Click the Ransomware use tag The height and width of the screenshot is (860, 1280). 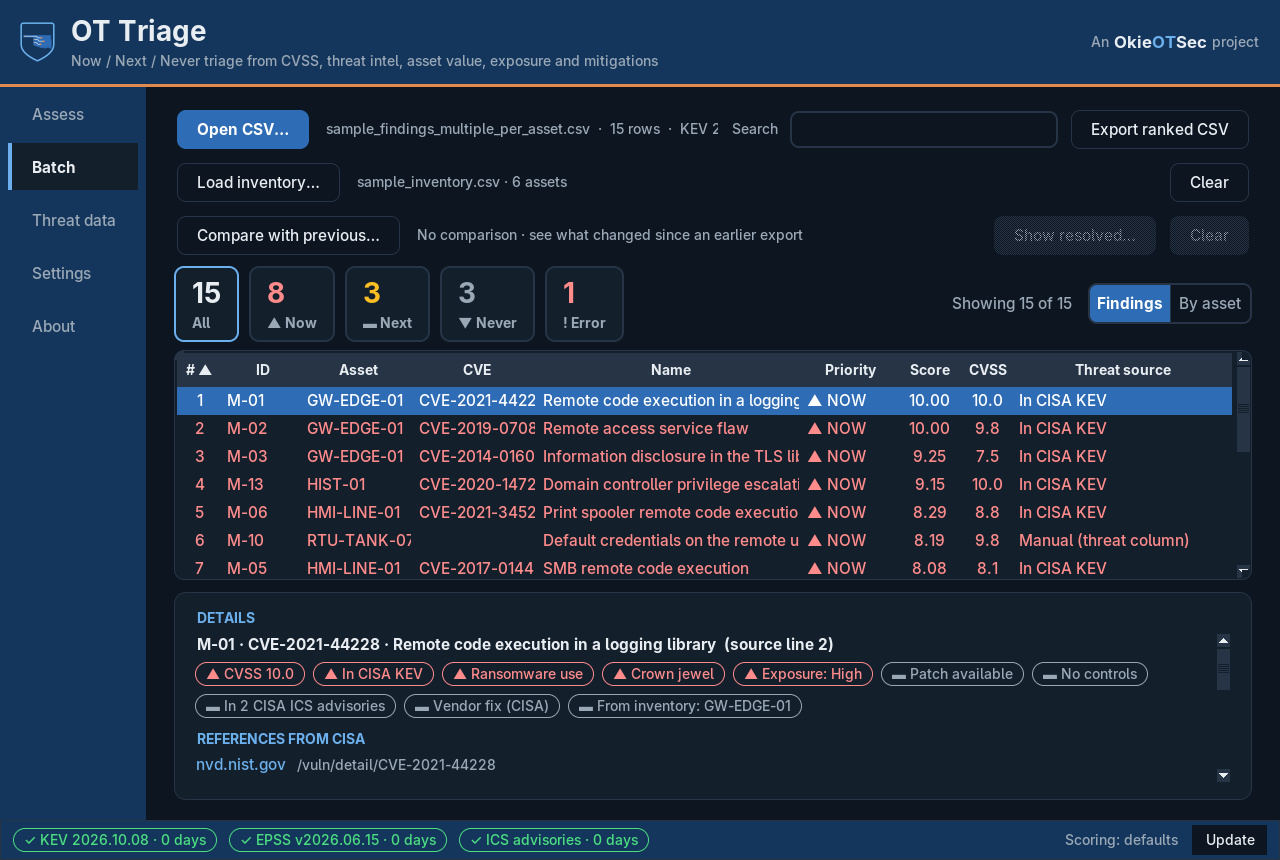(x=518, y=674)
